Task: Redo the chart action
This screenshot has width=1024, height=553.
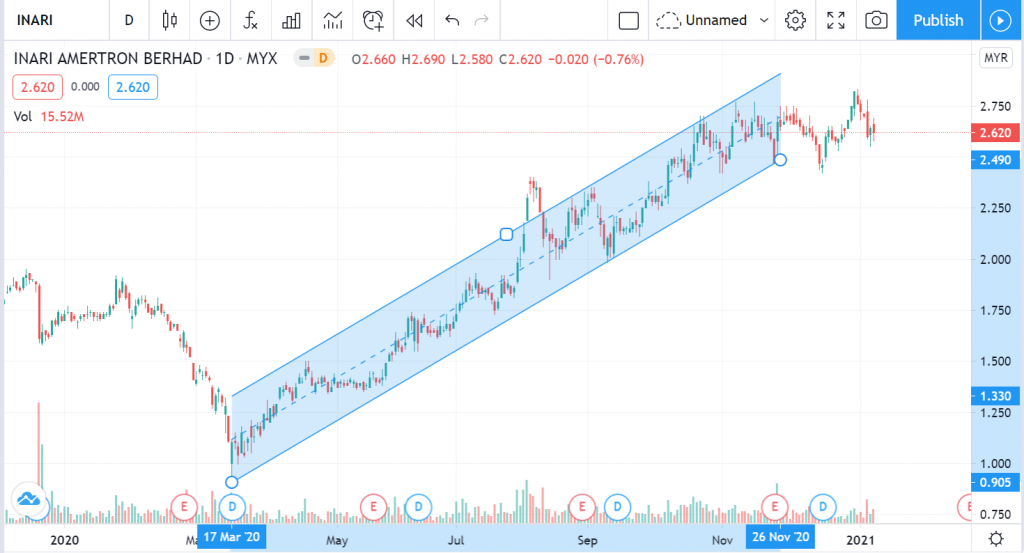Action: point(481,21)
